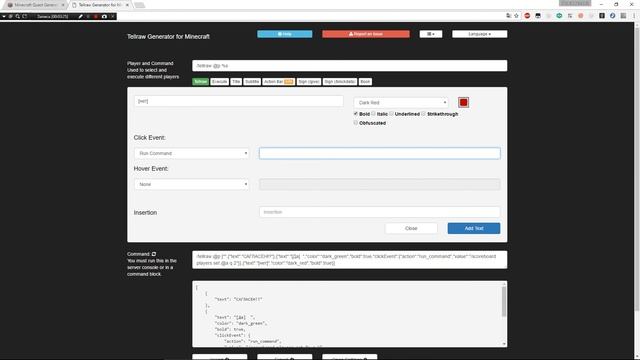This screenshot has height=360, width=640.
Task: Click the red Report an Issue button
Action: [x=366, y=34]
